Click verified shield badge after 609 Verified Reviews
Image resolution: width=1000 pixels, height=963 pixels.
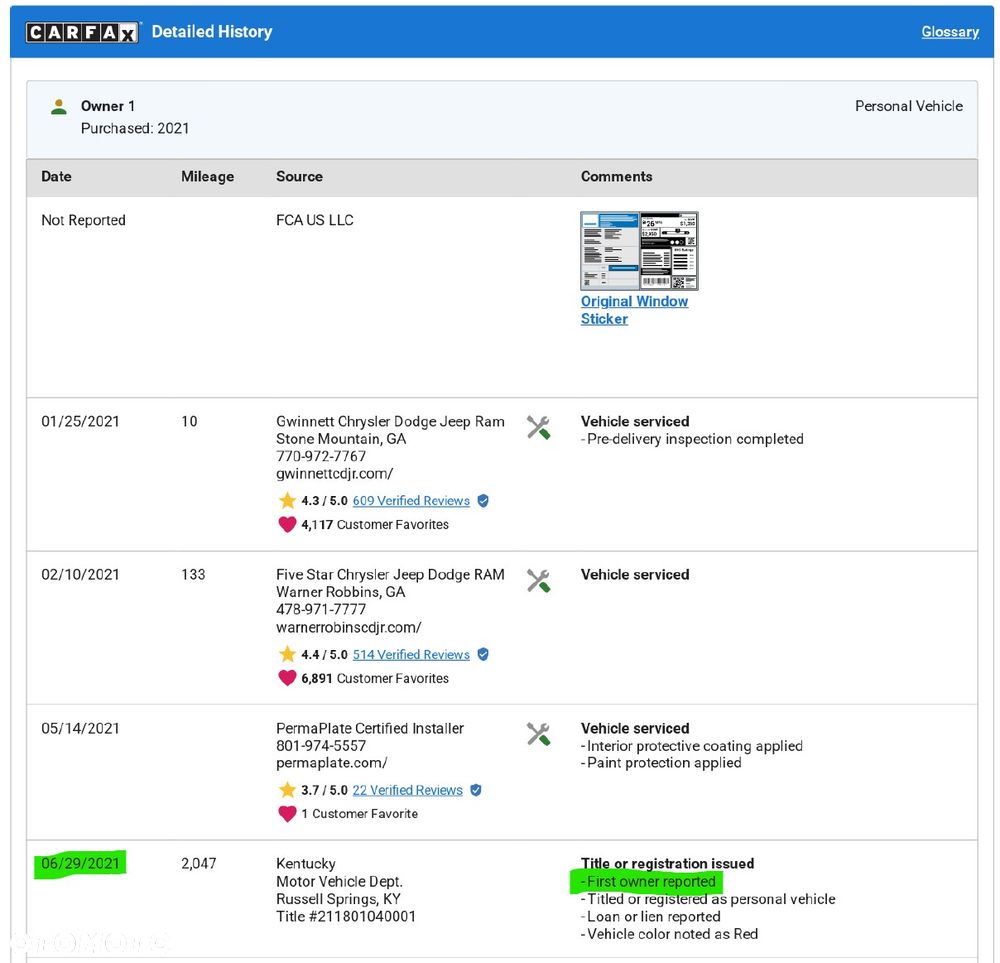pos(483,501)
